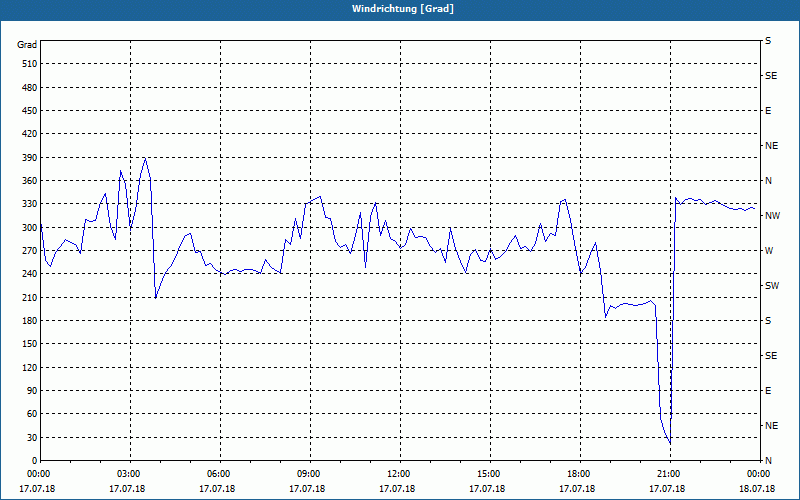Viewport: 800px width, 500px height.
Task: Click the 0 y-axis value
Action: 35,461
